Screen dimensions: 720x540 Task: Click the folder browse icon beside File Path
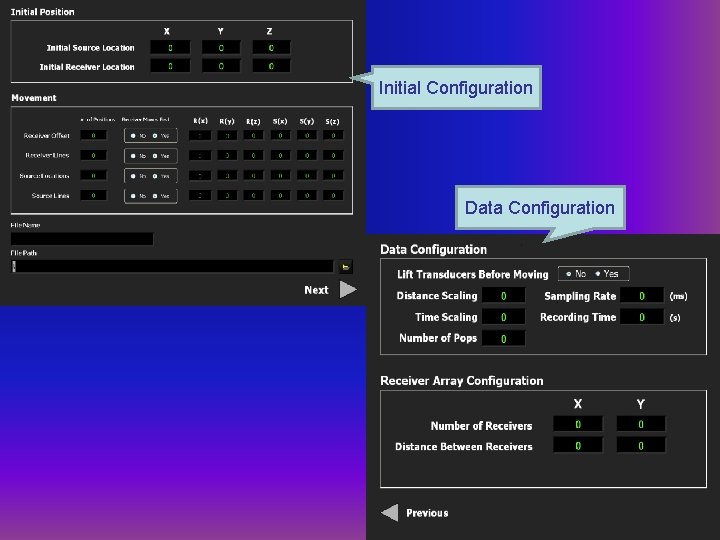(345, 267)
